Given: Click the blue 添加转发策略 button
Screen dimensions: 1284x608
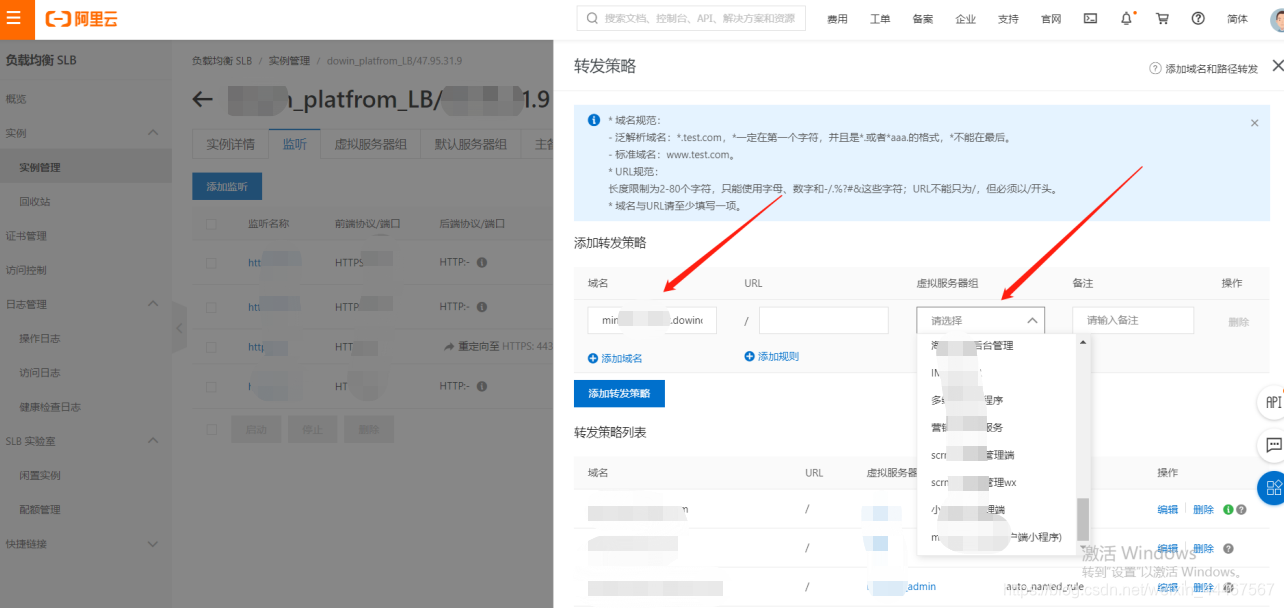Looking at the screenshot, I should pos(619,394).
